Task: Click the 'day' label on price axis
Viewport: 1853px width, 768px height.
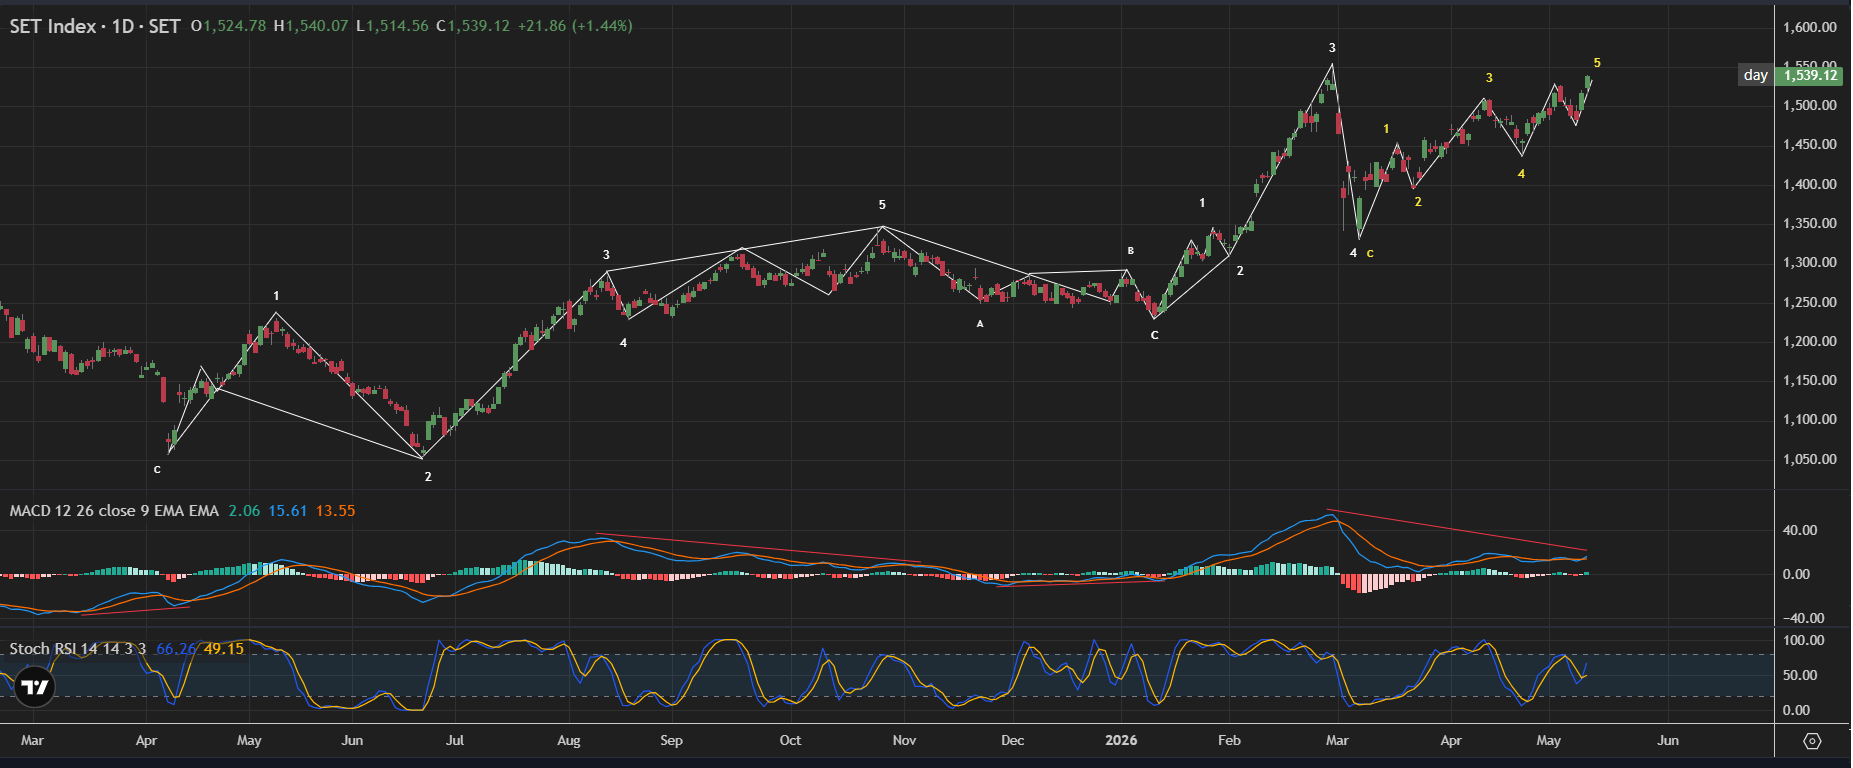Action: click(x=1755, y=75)
